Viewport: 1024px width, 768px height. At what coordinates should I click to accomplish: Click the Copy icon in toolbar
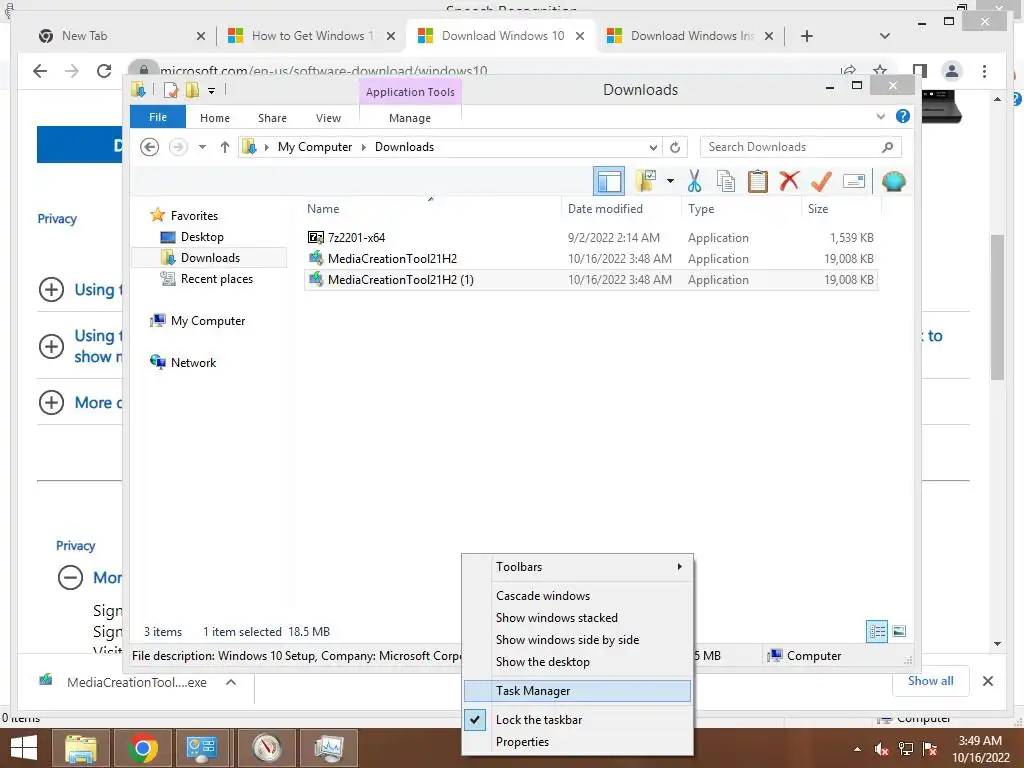coord(726,181)
